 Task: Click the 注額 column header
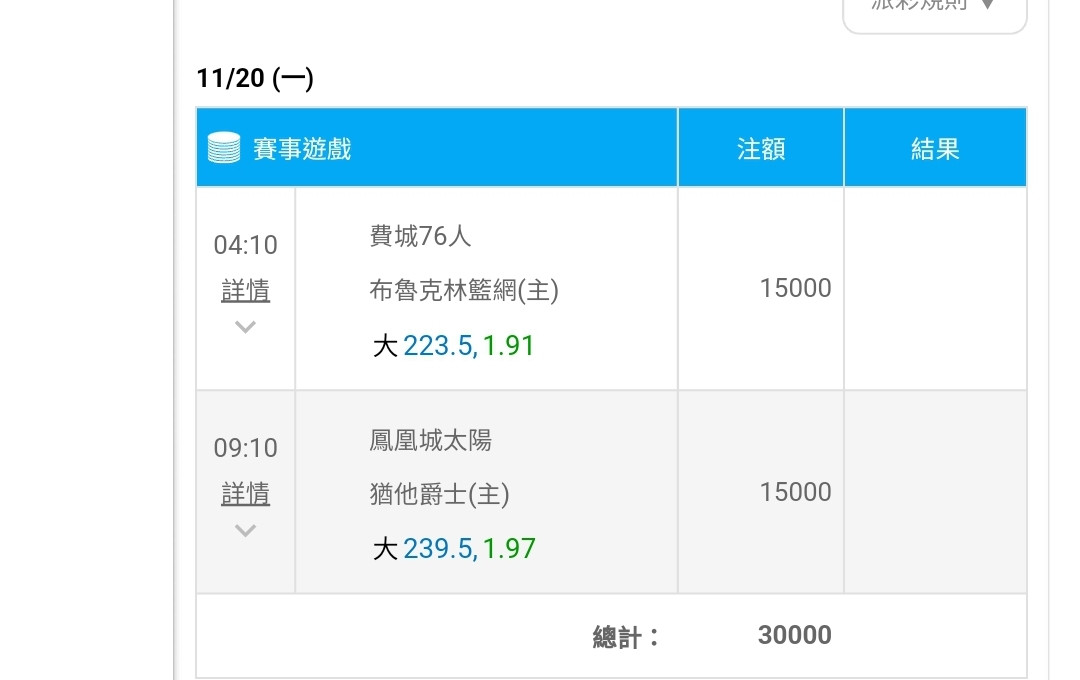[x=761, y=147]
